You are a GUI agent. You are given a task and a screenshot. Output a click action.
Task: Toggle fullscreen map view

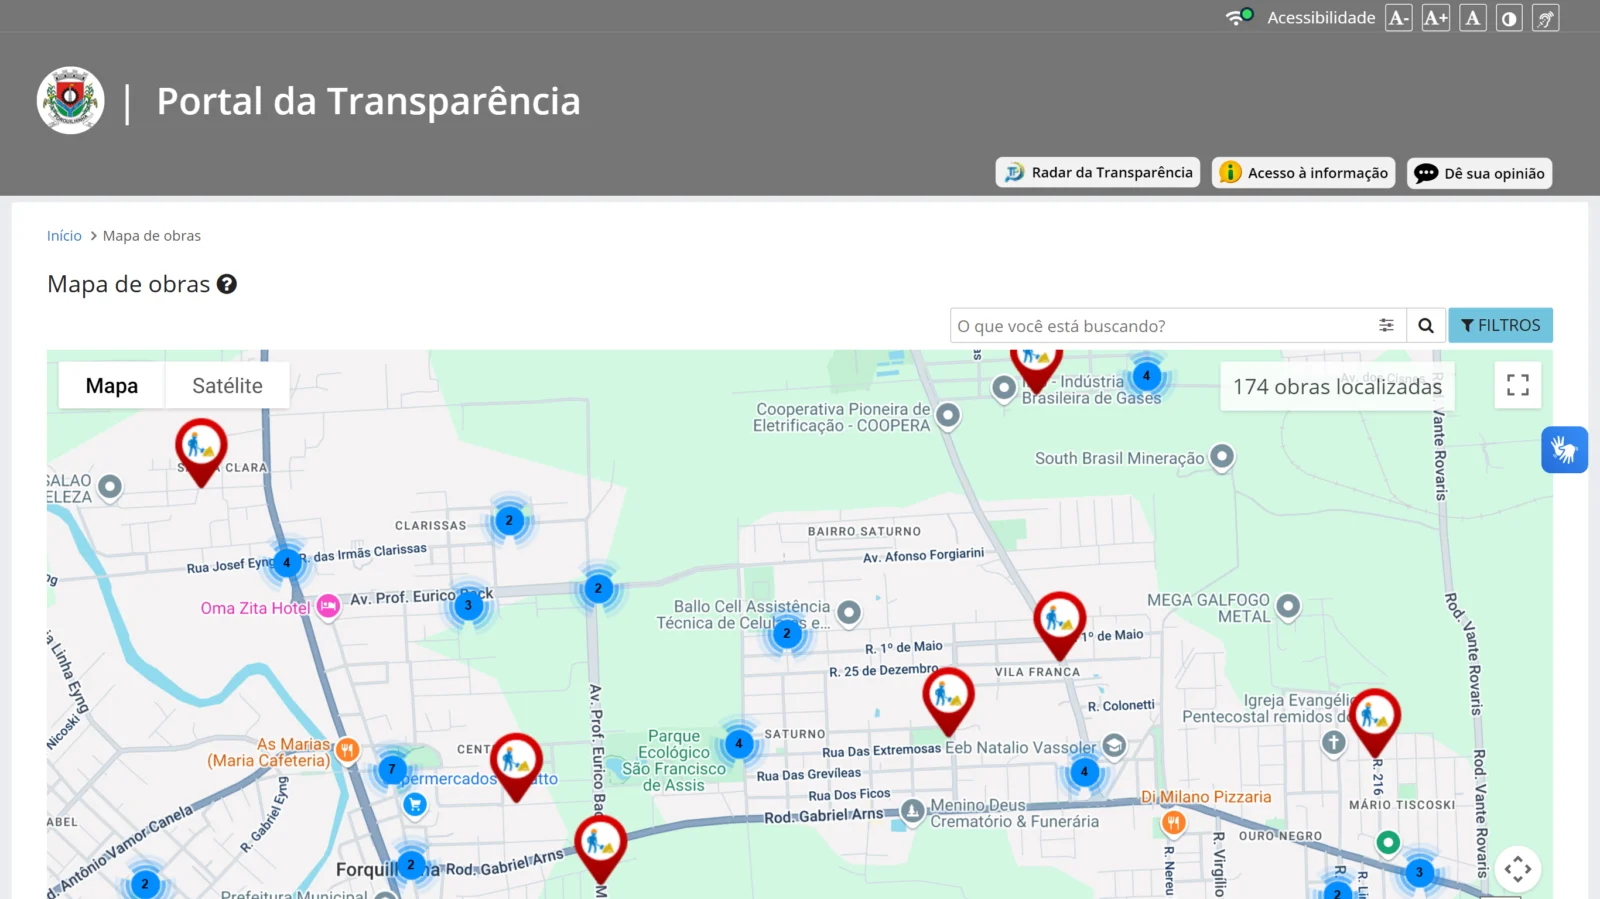pyautogui.click(x=1518, y=385)
